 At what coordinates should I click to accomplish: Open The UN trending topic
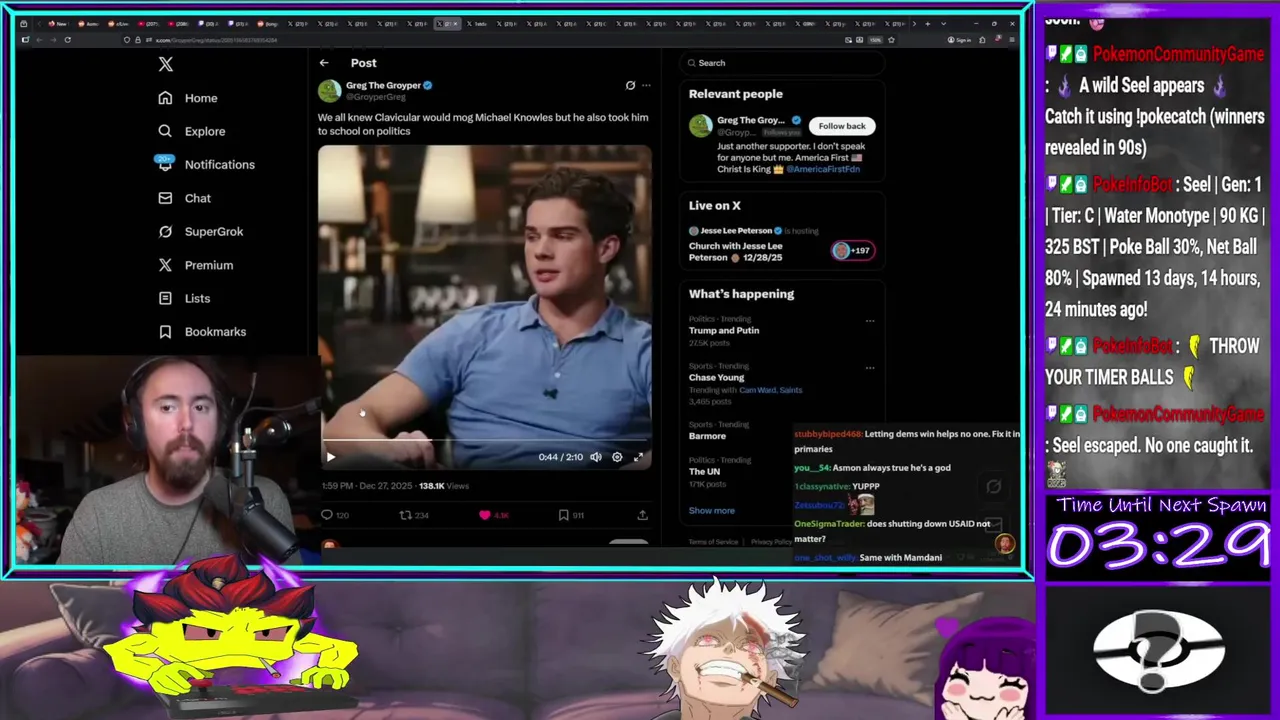(704, 471)
